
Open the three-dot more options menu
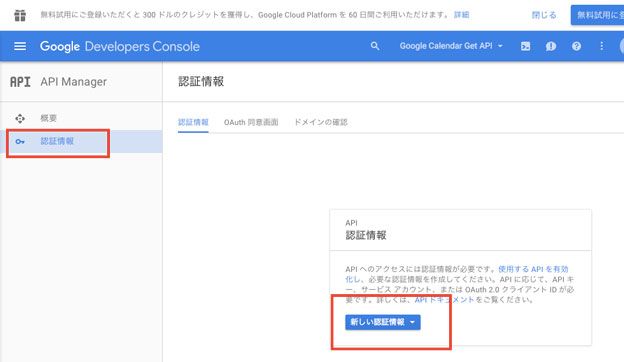click(x=602, y=46)
